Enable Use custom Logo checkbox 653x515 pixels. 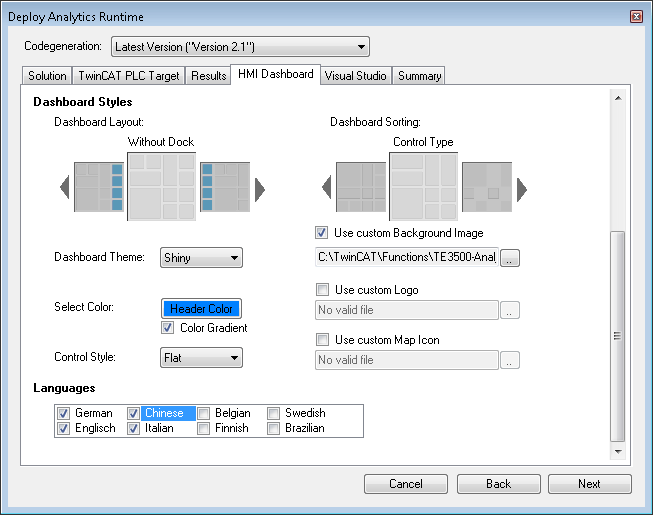[322, 290]
